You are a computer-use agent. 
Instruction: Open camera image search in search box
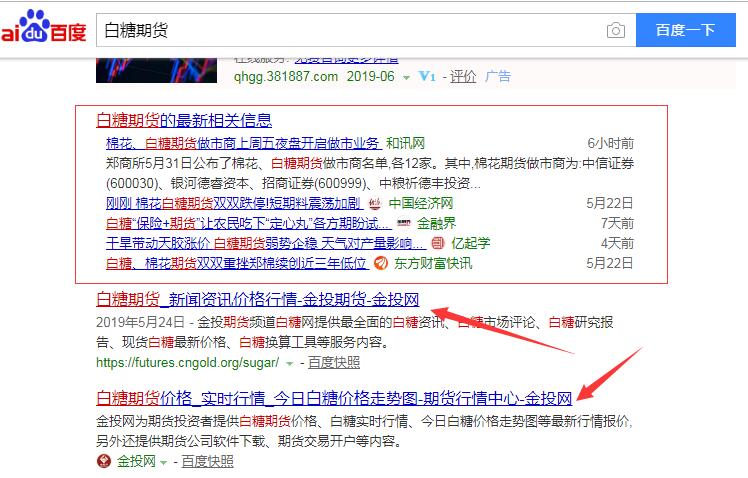(615, 30)
